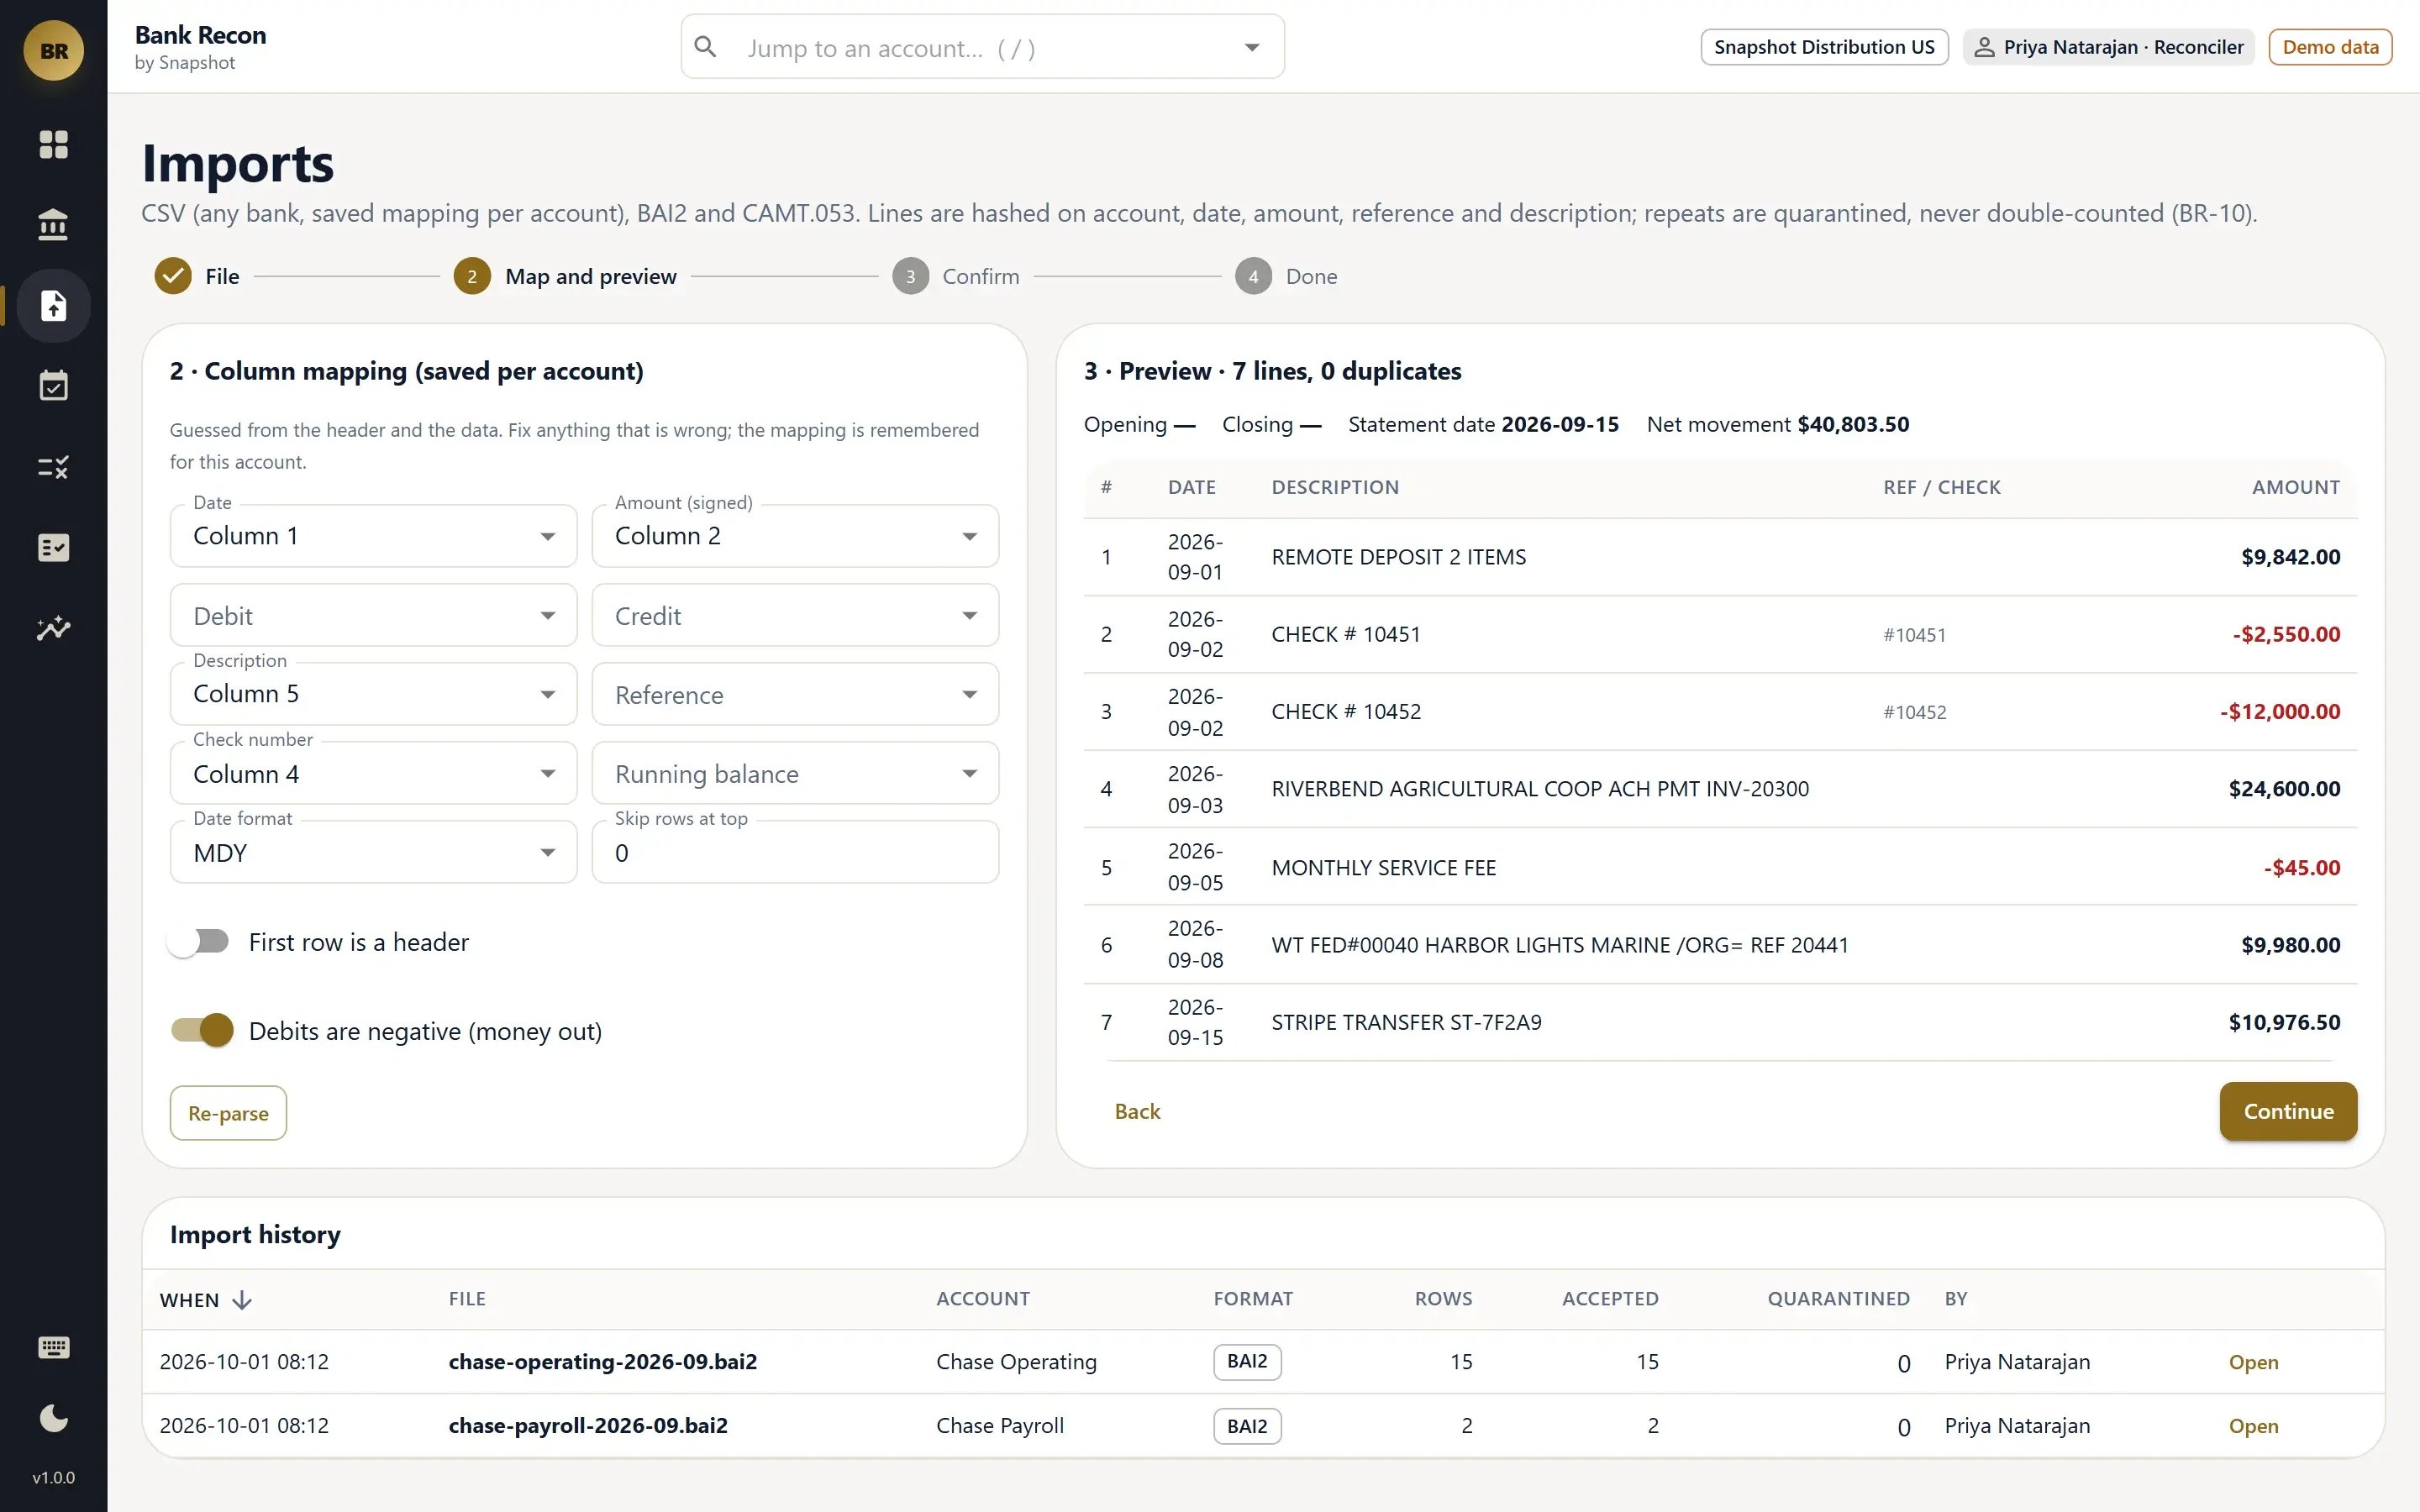The width and height of the screenshot is (2420, 1512).
Task: Open chase-operating-2026-09.bai2 import
Action: [2253, 1362]
